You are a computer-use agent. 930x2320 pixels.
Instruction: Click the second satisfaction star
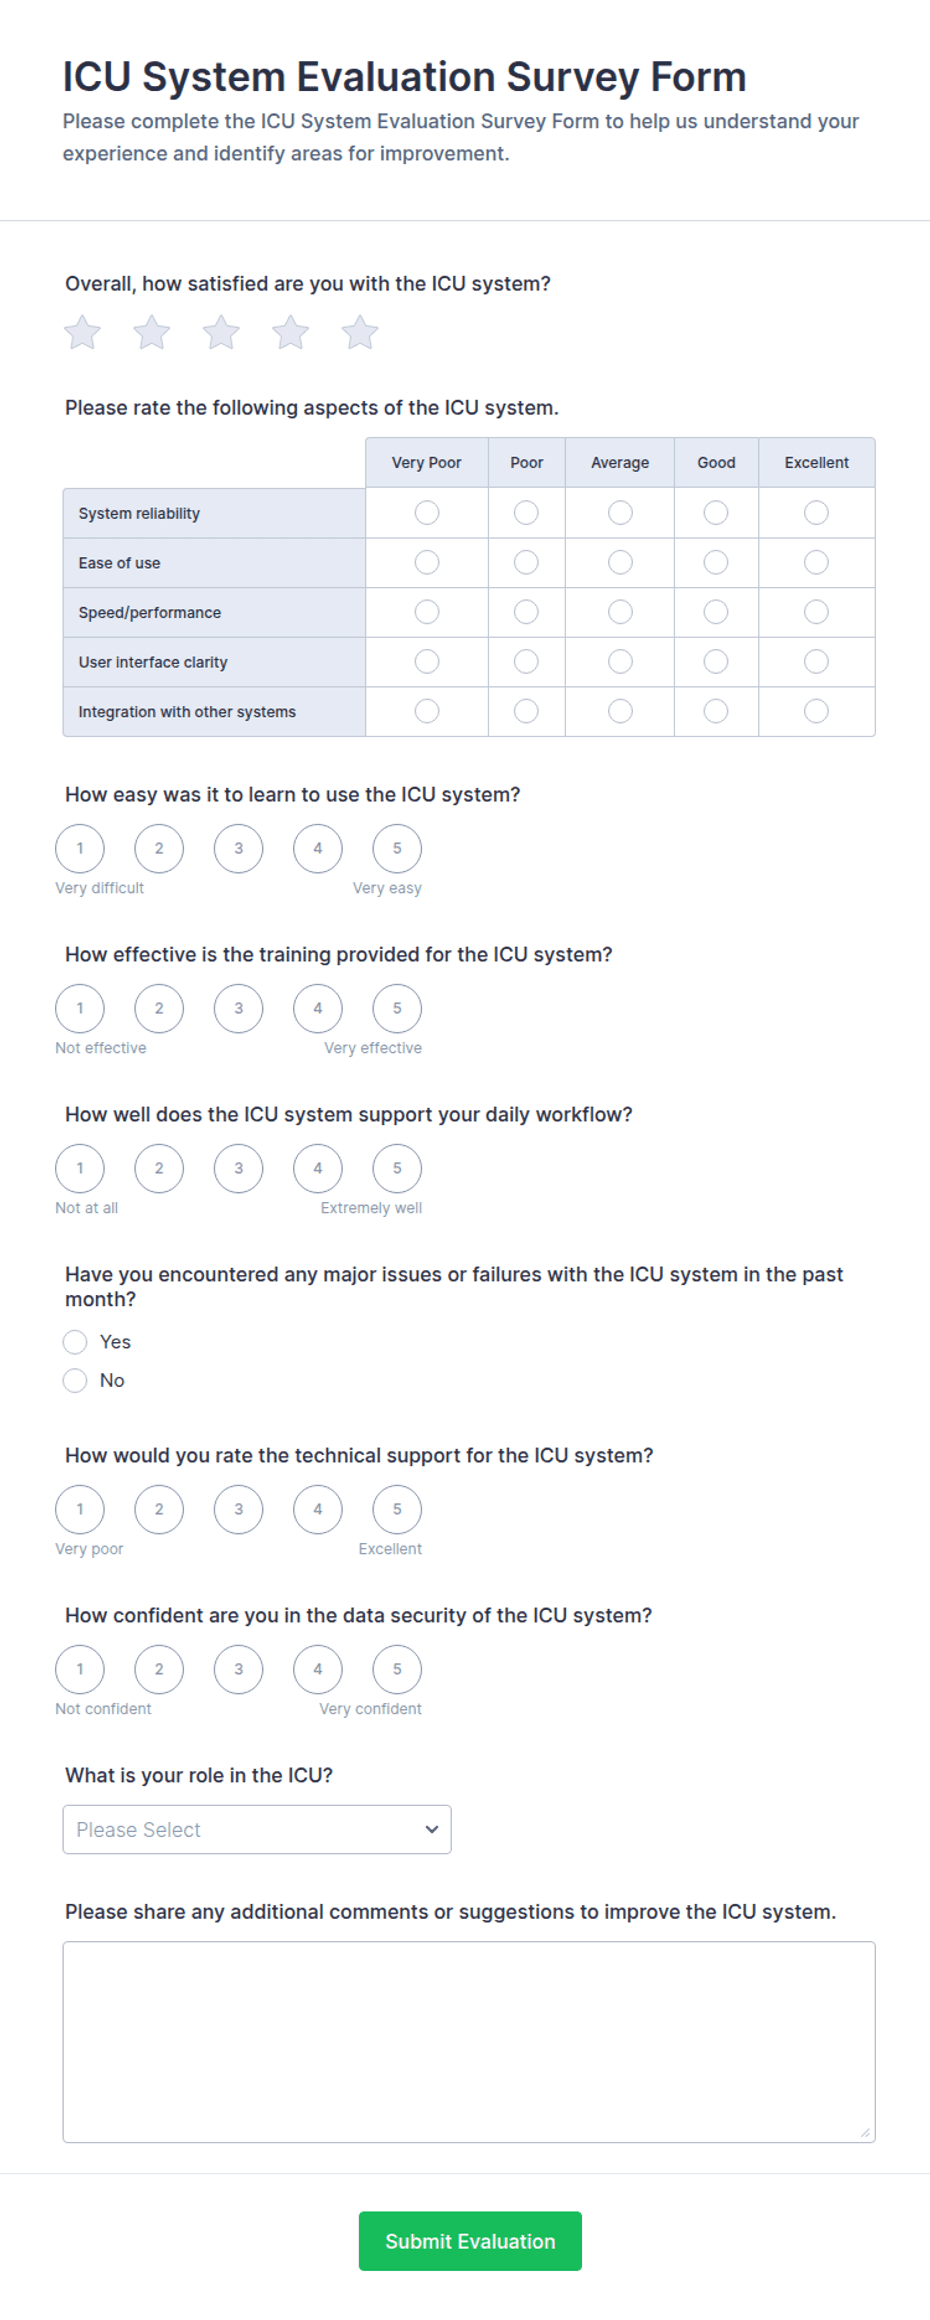click(152, 332)
